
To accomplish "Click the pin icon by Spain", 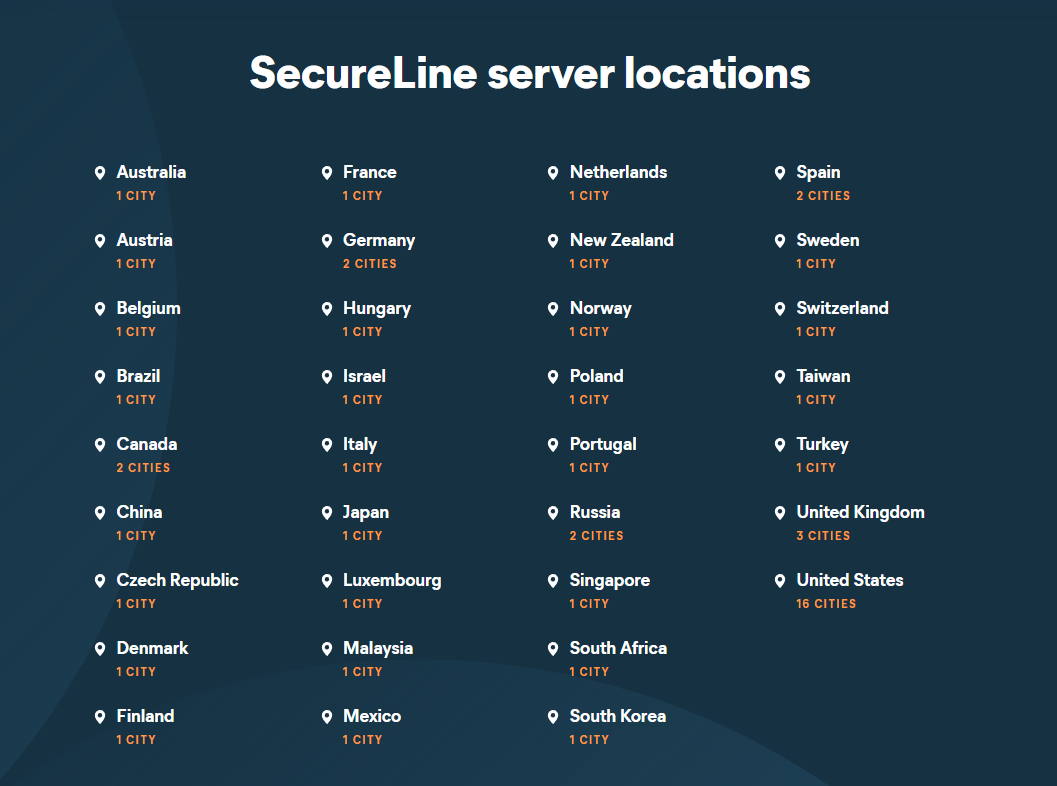I will [780, 173].
